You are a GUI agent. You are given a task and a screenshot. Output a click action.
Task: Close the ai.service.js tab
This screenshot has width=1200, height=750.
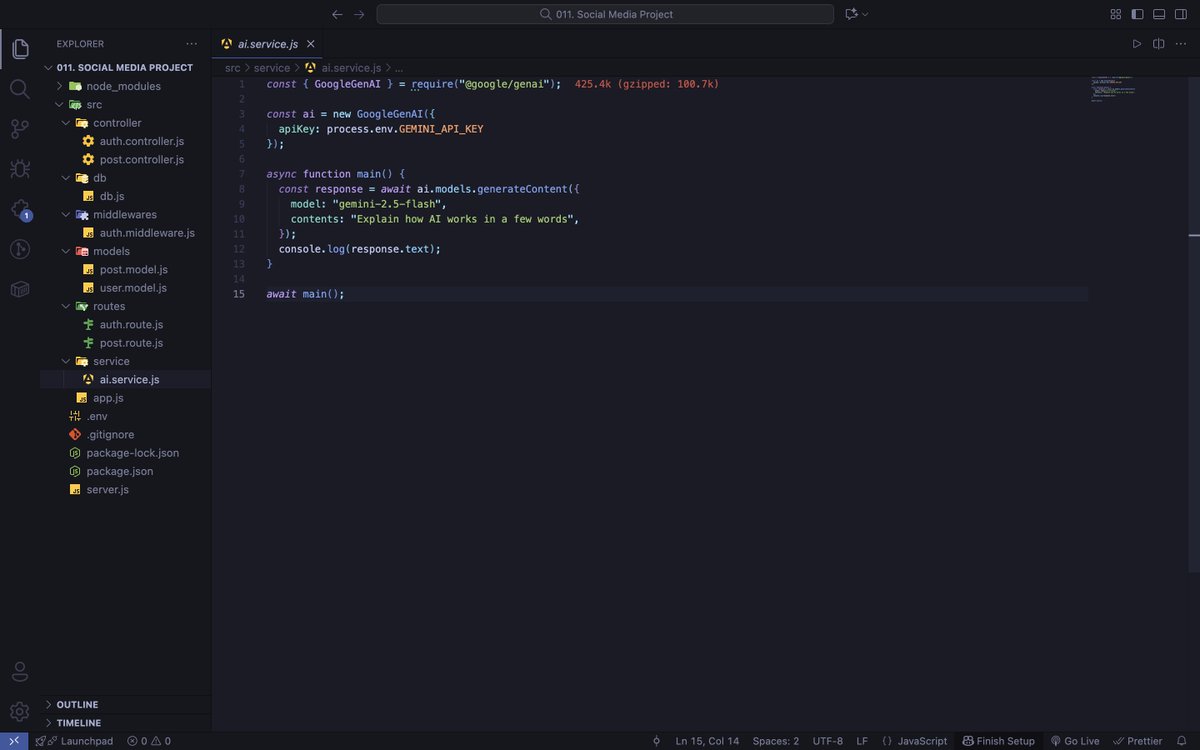(311, 44)
